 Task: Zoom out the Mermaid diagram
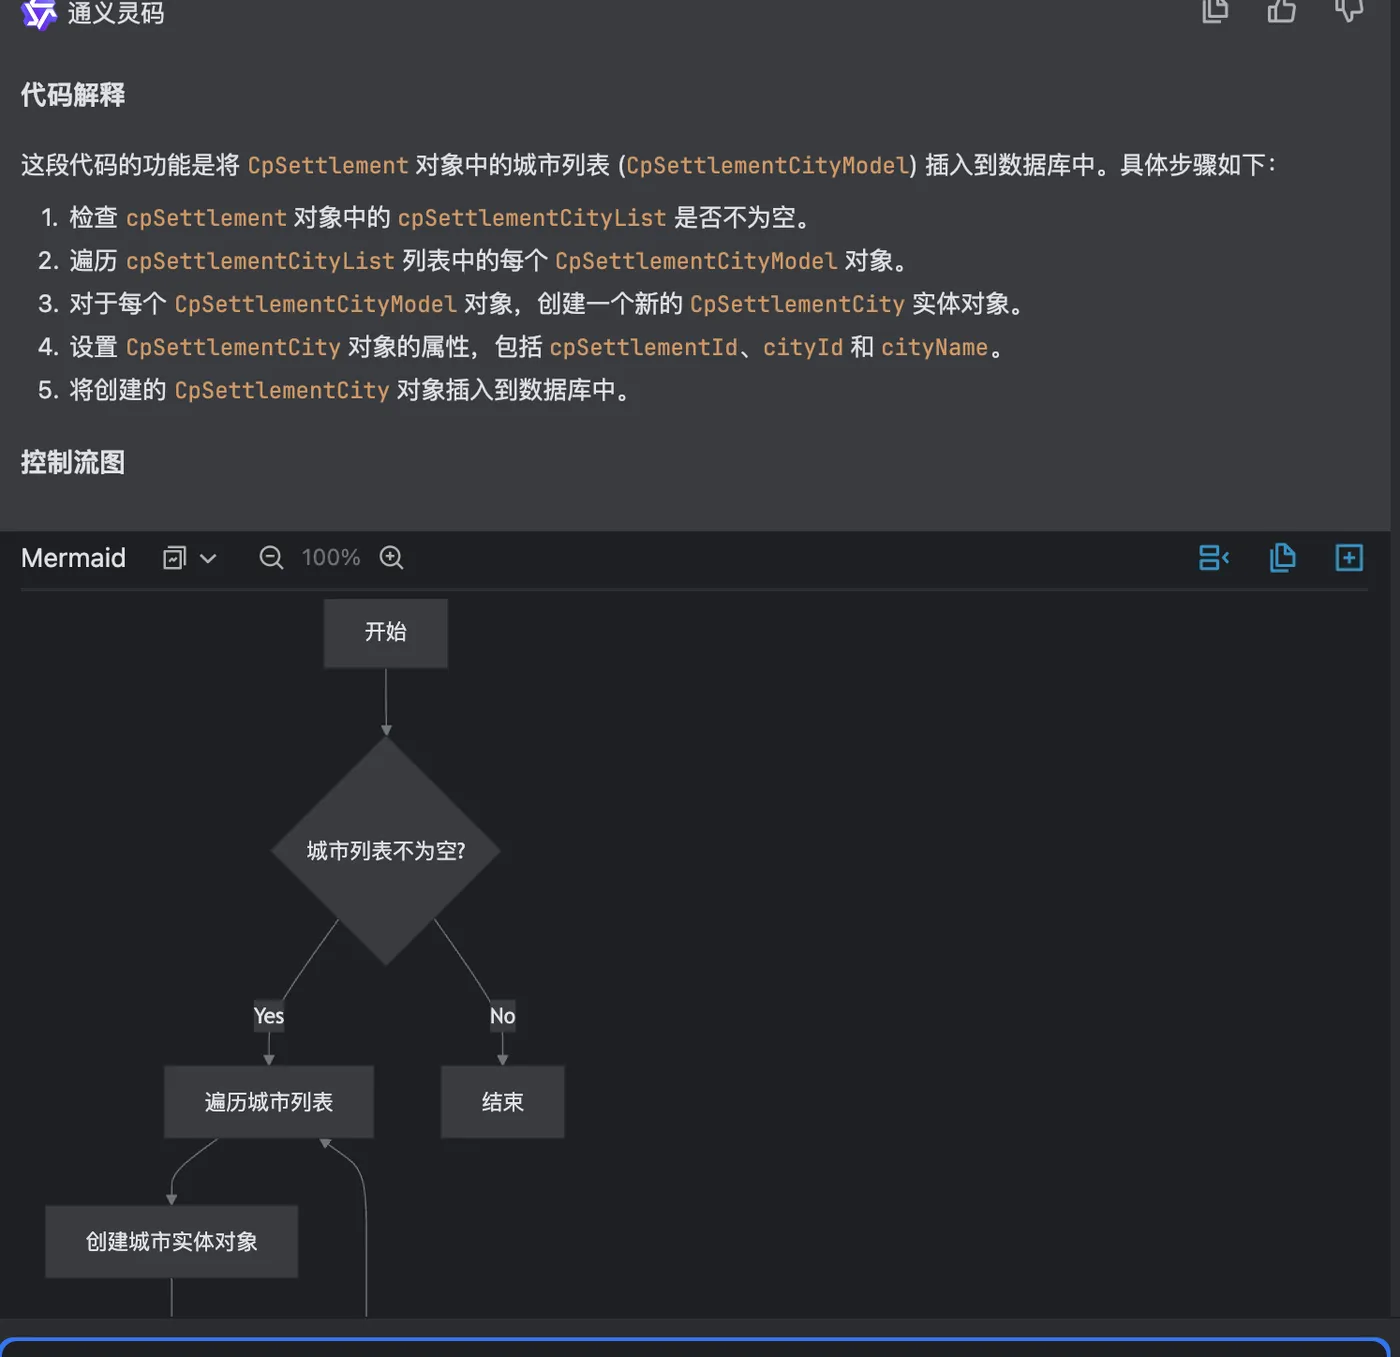tap(271, 558)
